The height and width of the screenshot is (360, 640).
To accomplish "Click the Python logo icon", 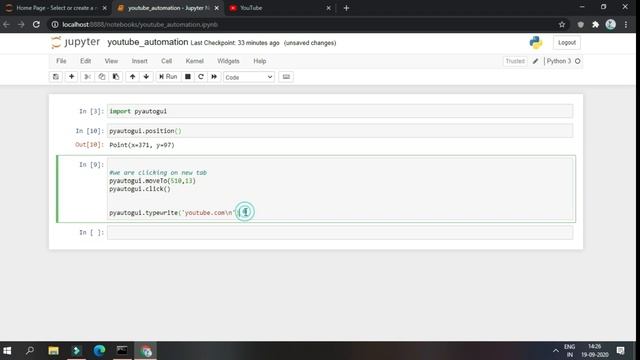I will [x=536, y=42].
